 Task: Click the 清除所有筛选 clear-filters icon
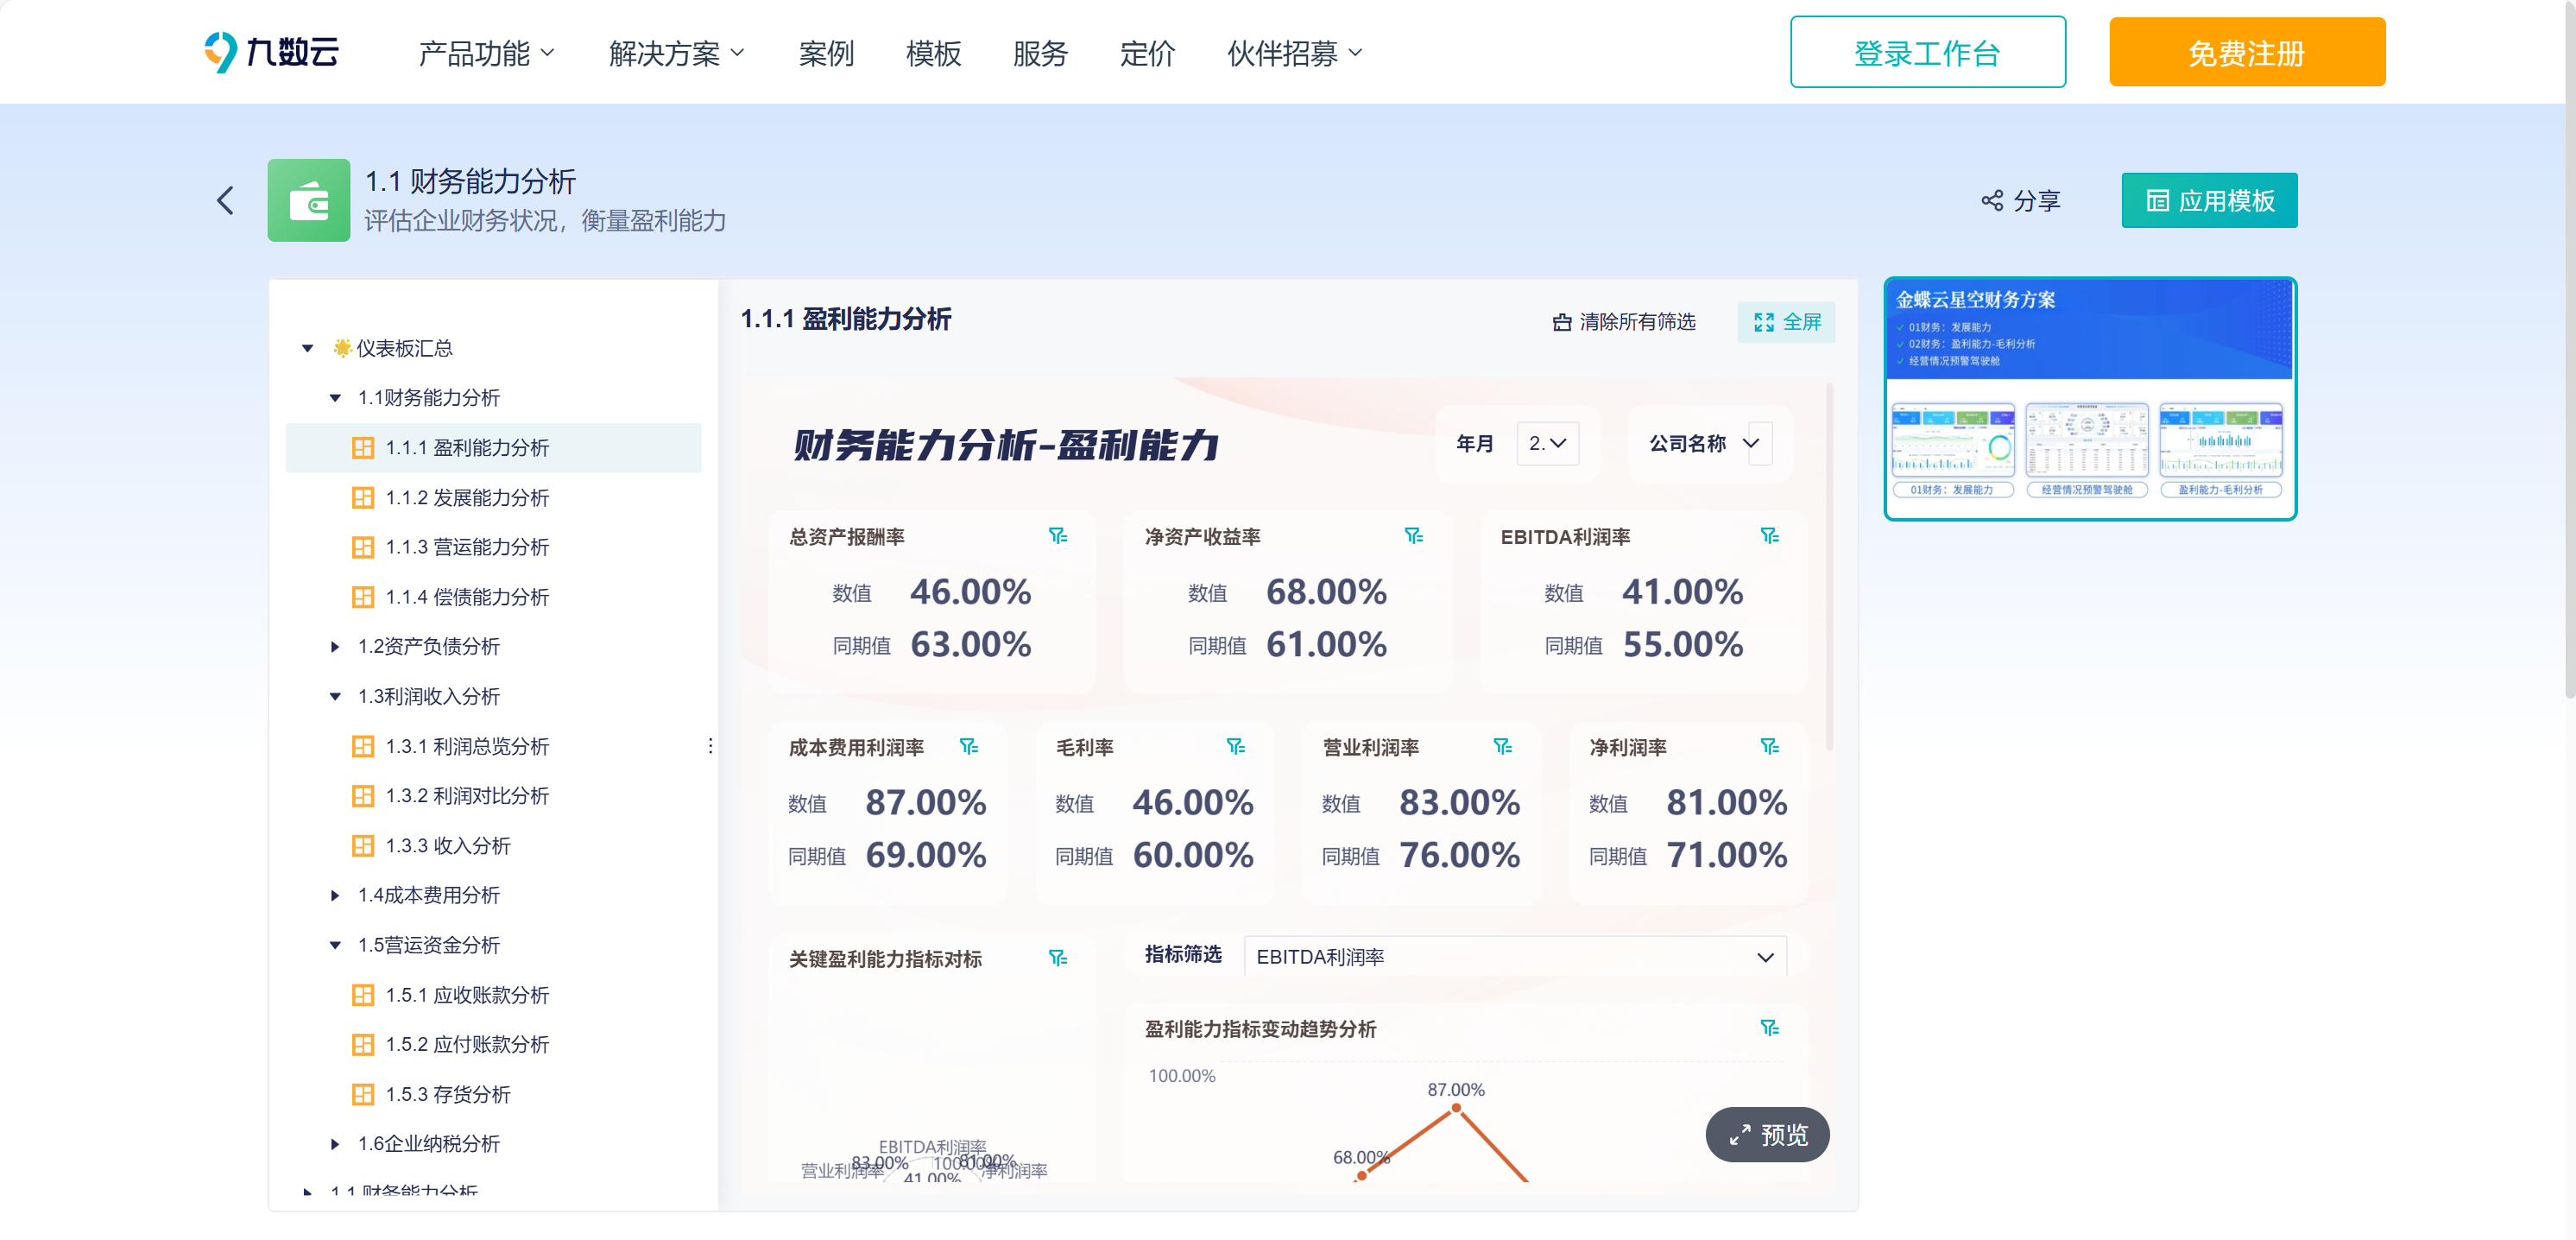point(1562,321)
